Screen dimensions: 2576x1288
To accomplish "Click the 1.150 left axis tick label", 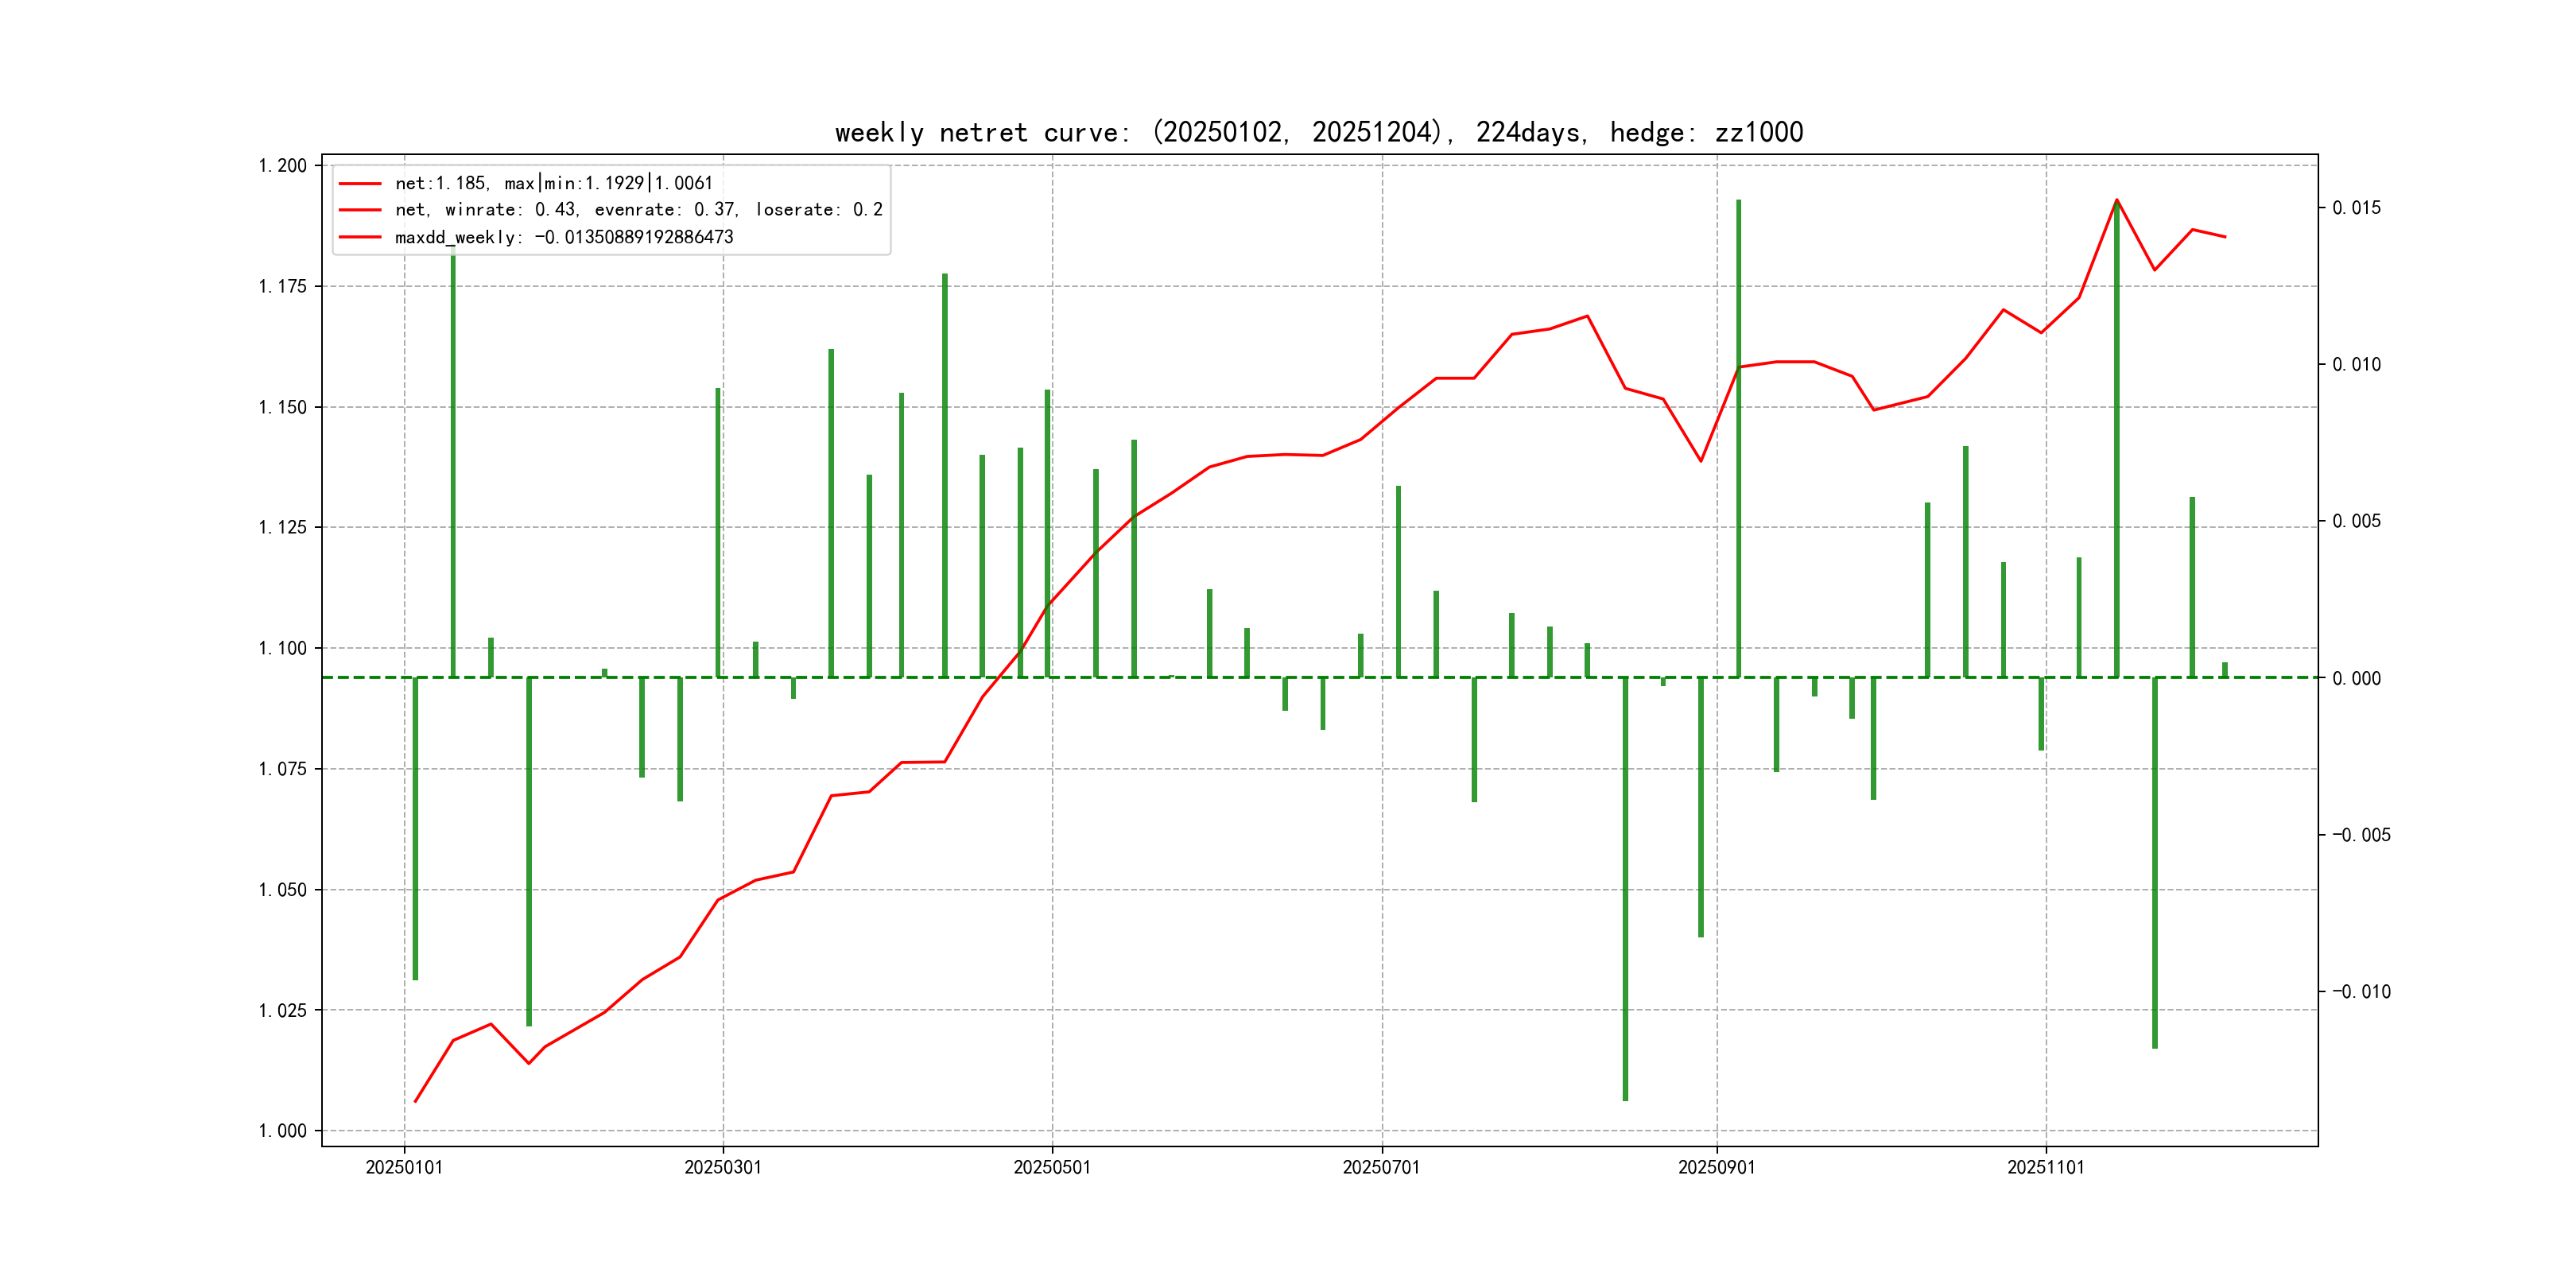I will click(283, 407).
